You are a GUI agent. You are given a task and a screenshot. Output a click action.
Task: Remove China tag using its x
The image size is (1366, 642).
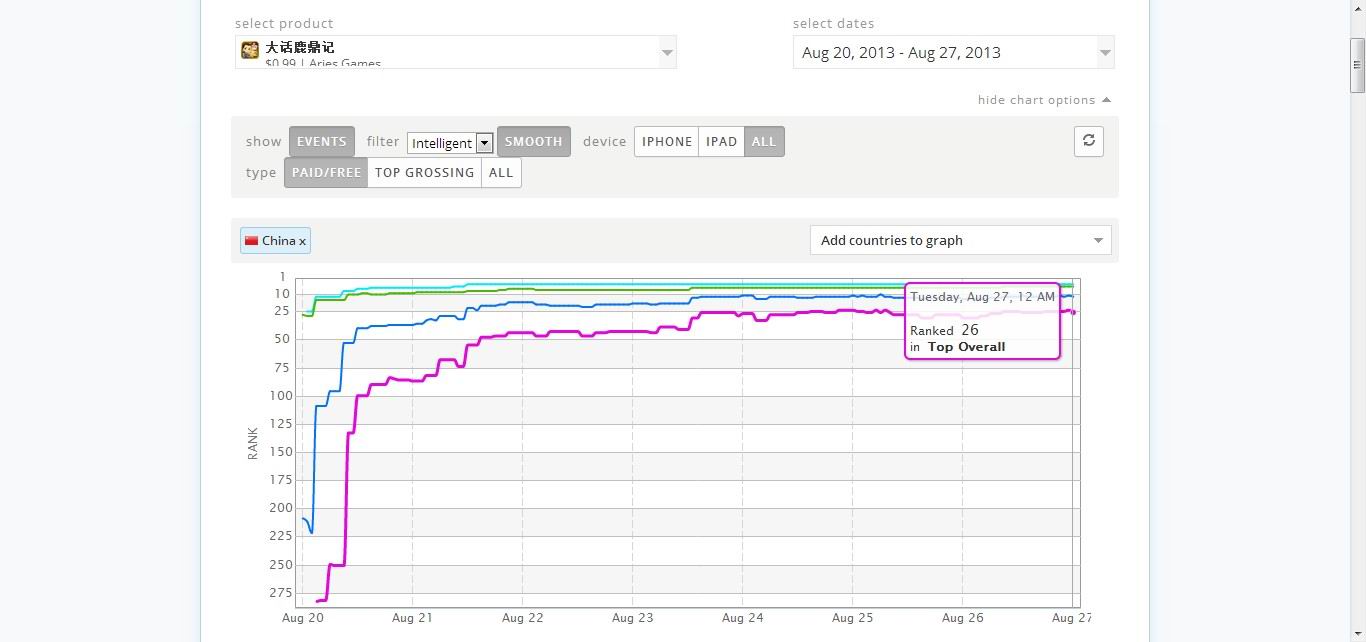coord(302,241)
